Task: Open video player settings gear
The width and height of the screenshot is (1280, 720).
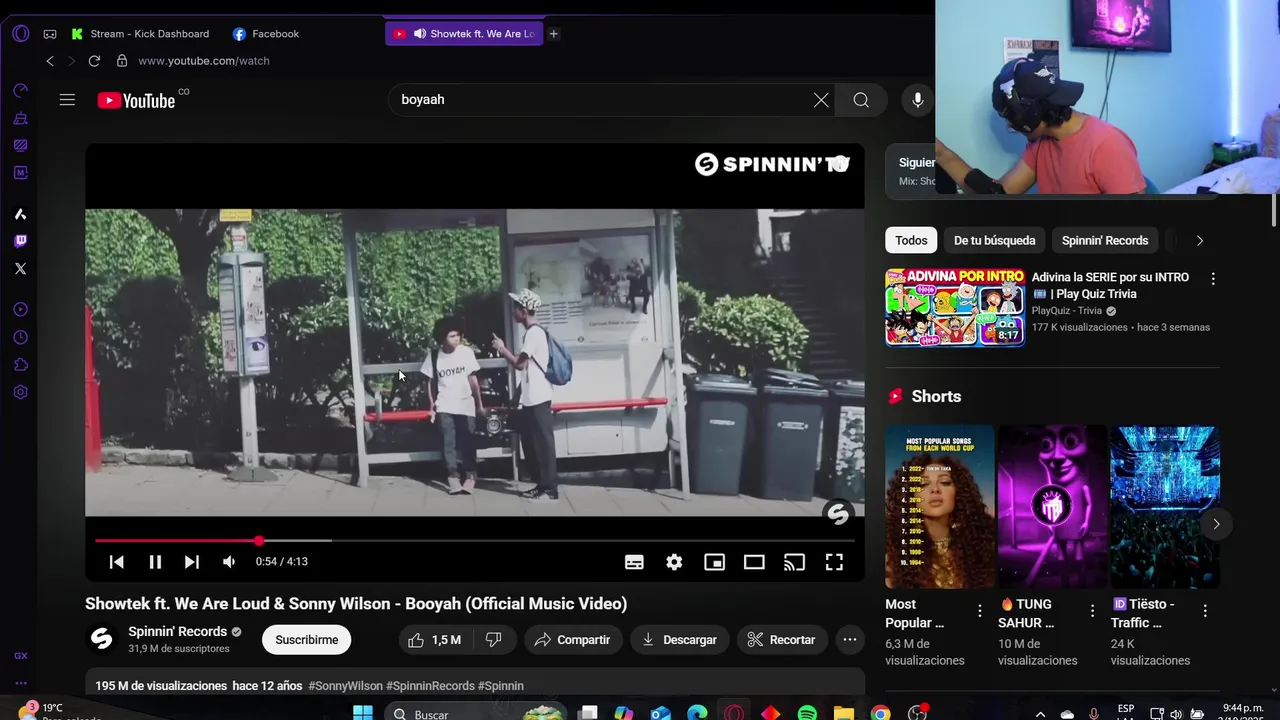Action: tap(674, 562)
